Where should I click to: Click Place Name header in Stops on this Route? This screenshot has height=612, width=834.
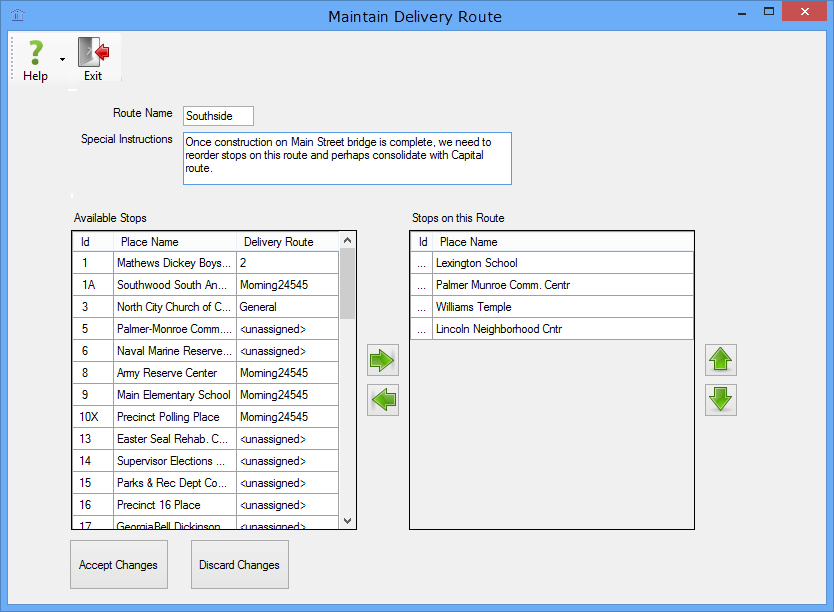click(x=563, y=242)
